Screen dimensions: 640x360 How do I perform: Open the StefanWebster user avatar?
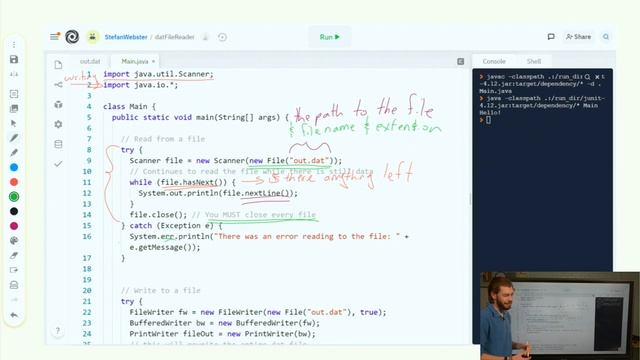pyautogui.click(x=93, y=37)
